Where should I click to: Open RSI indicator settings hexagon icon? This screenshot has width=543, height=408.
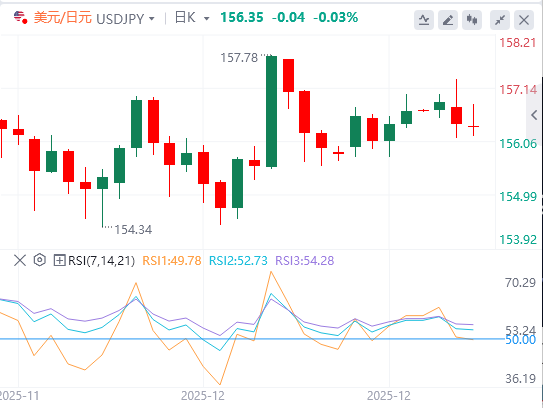tap(40, 260)
